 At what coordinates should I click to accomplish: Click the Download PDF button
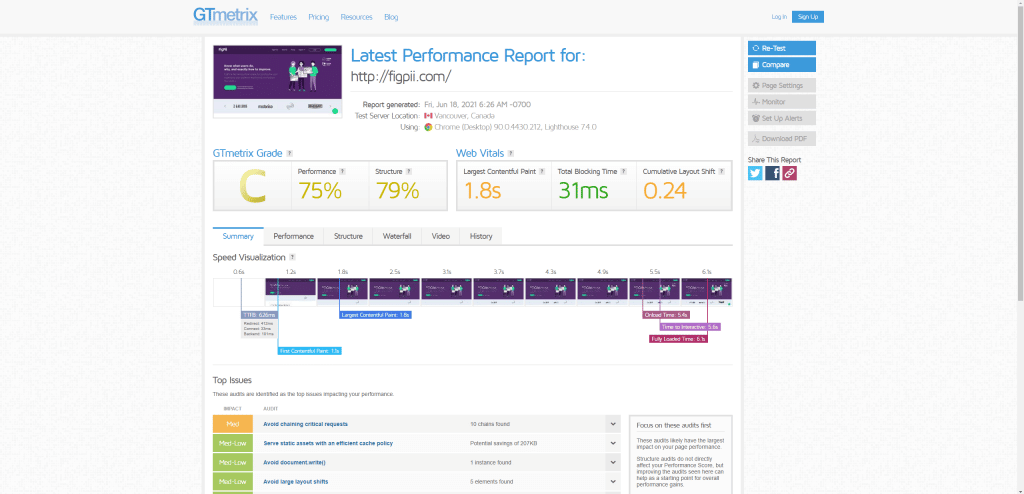(x=782, y=139)
